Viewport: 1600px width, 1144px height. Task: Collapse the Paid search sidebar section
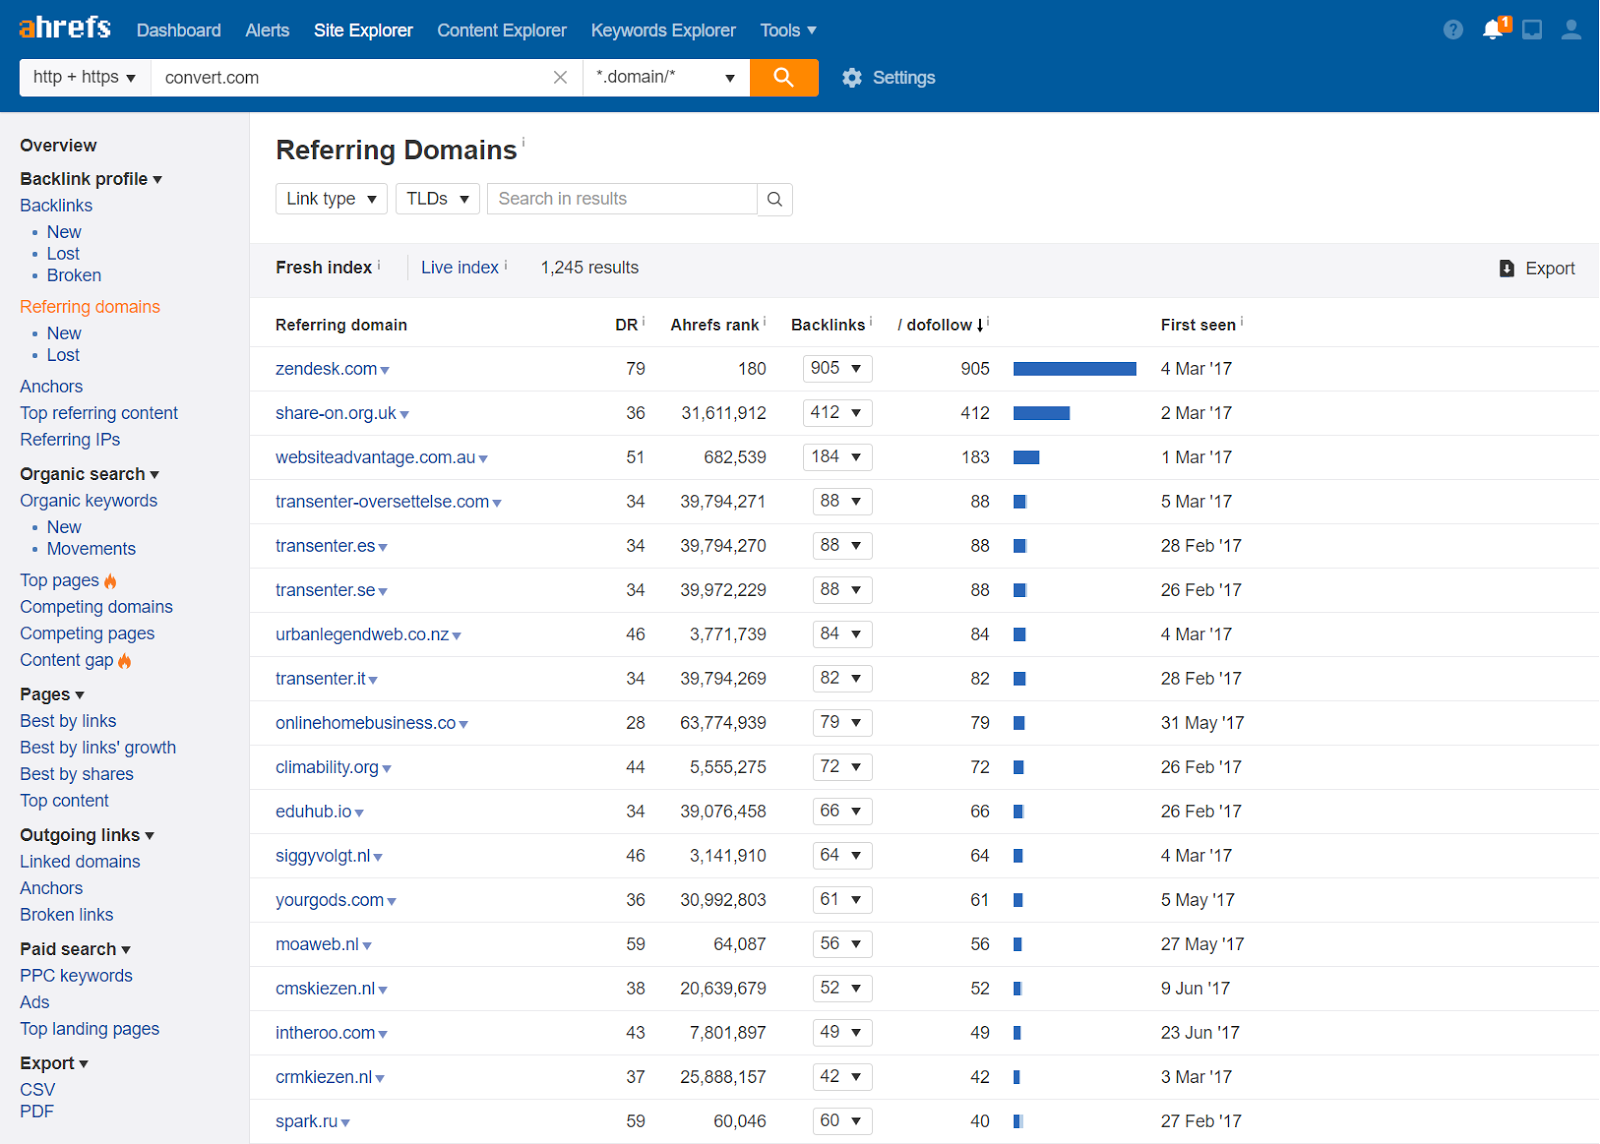click(75, 949)
